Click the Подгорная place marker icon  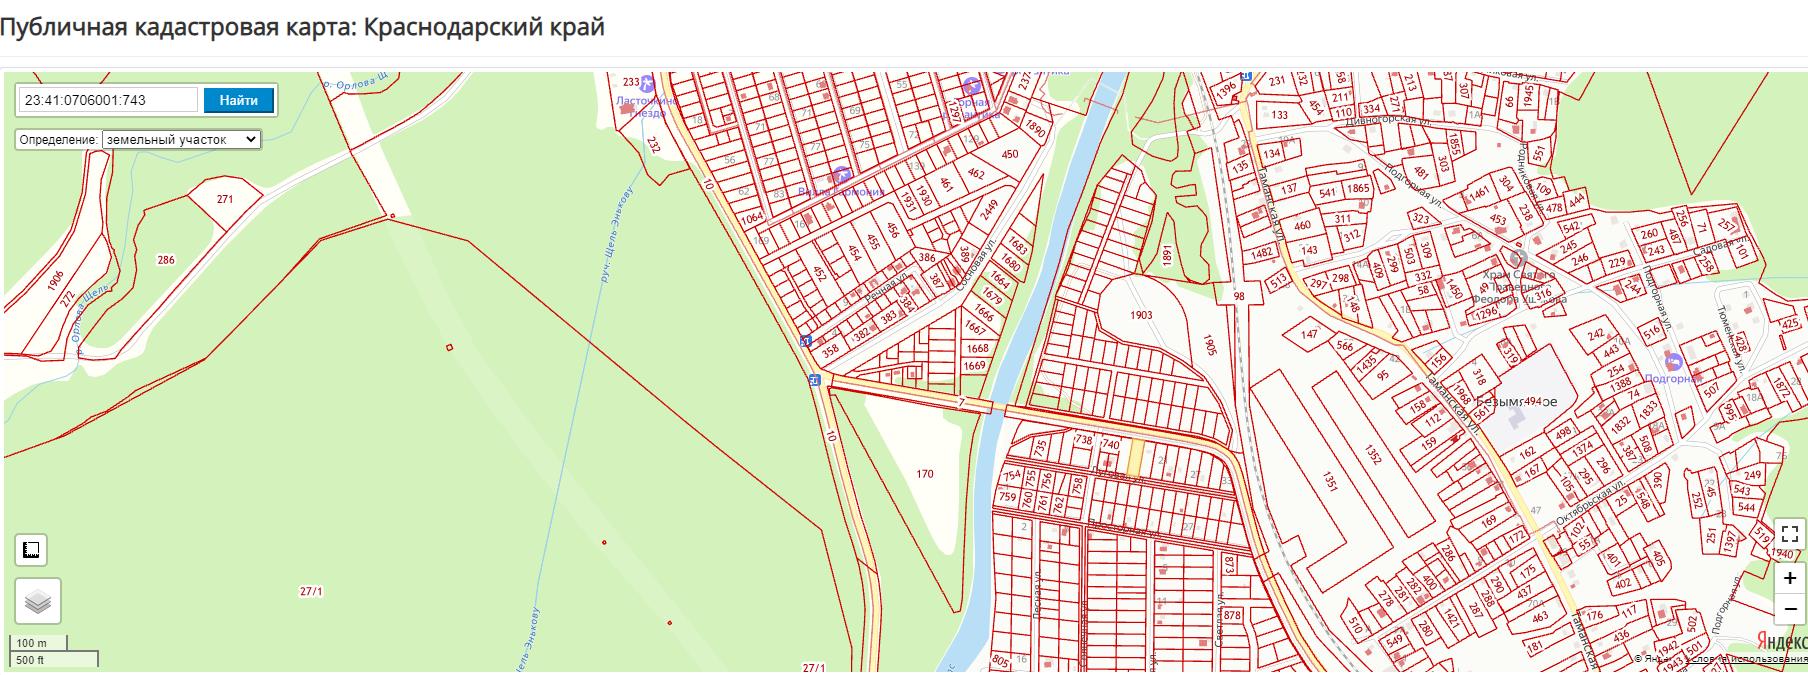1674,360
